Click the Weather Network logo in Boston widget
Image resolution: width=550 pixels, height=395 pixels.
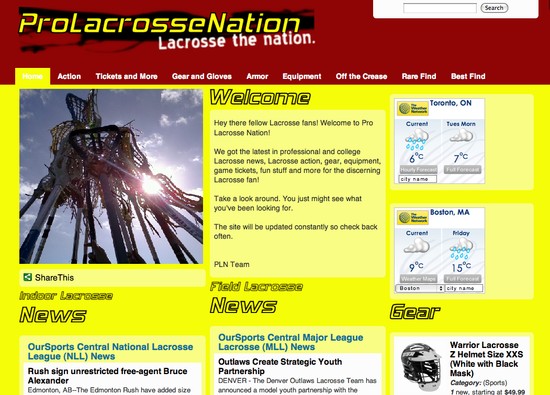pos(412,217)
